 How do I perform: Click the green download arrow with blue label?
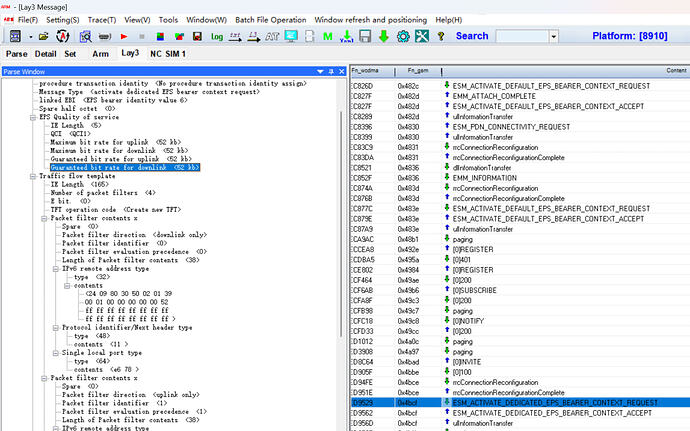[x=347, y=37]
